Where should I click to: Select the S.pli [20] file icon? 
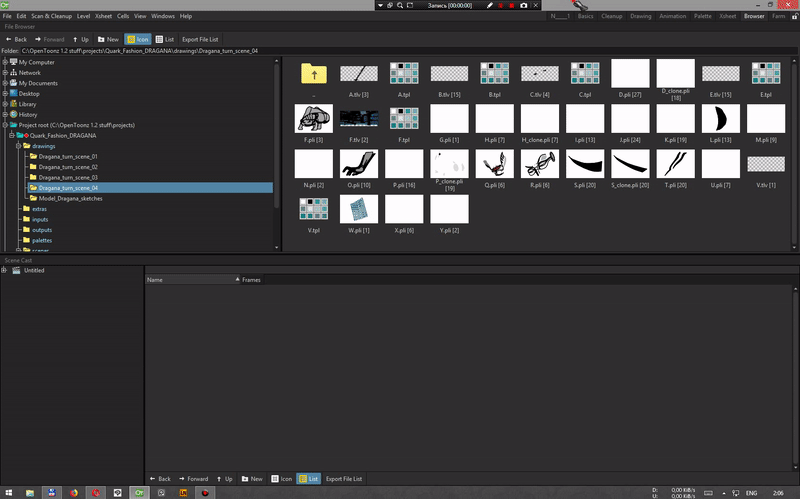[x=585, y=164]
